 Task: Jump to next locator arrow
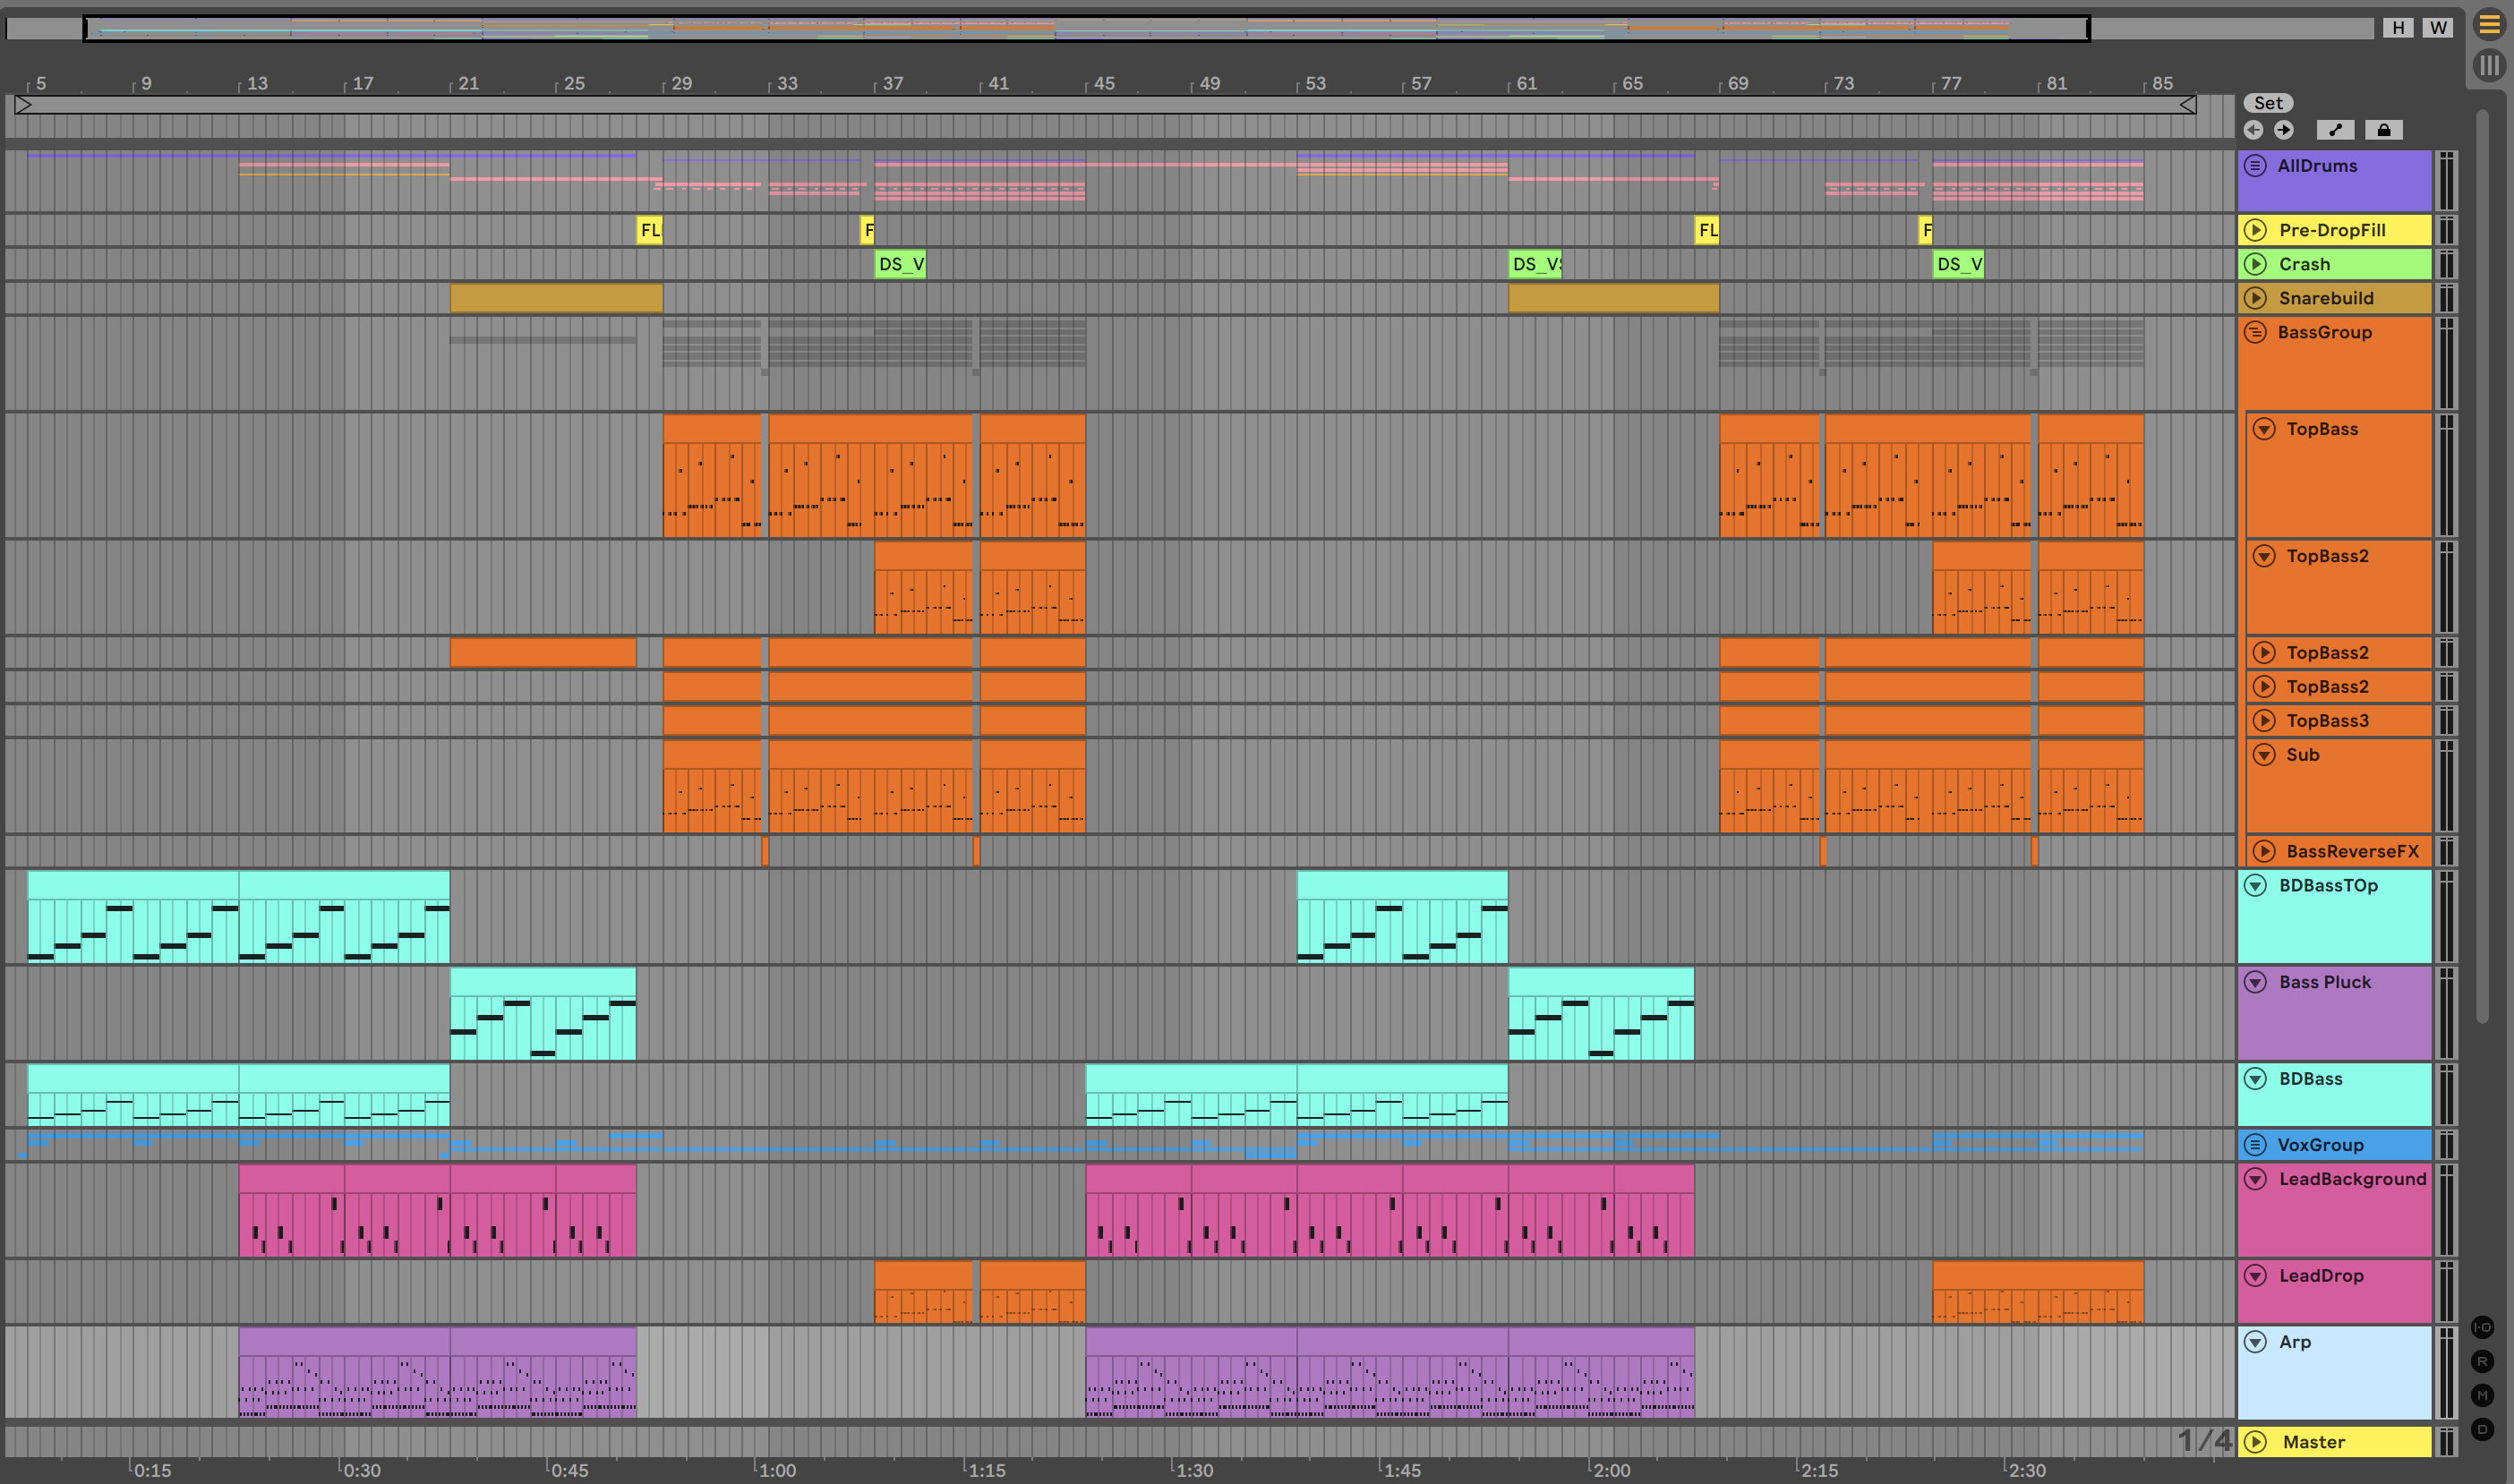click(x=2284, y=130)
